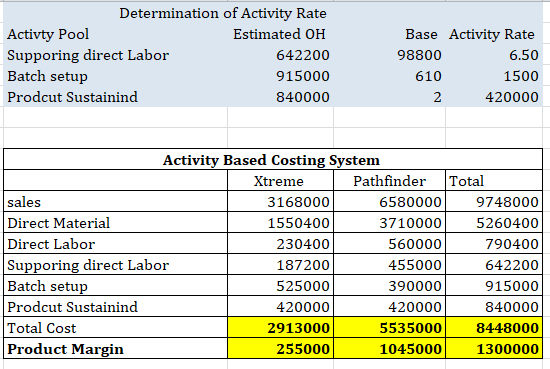Select the 'Direct Labor' row label
This screenshot has width=550, height=369.
(x=51, y=244)
